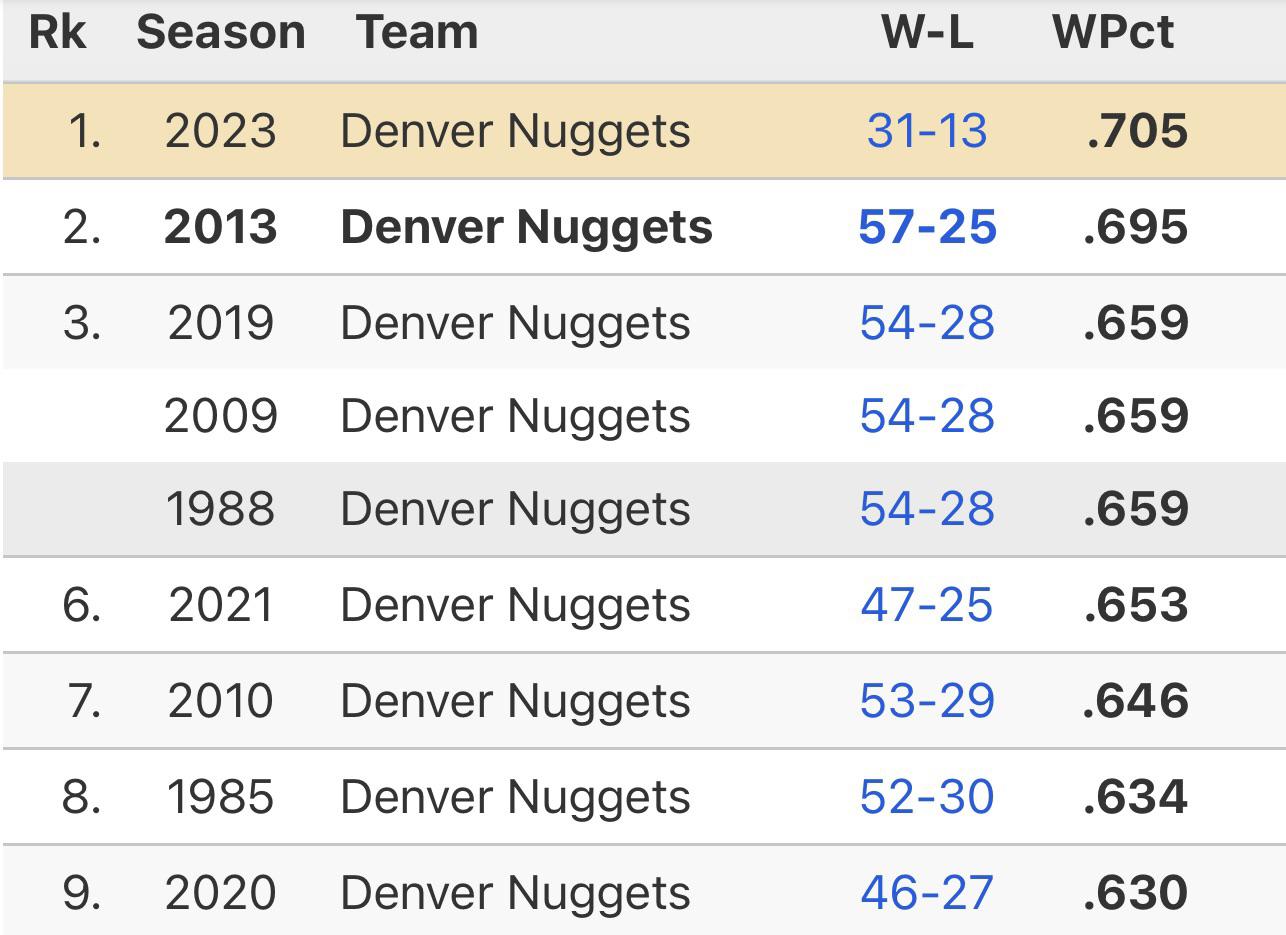Click Denver Nuggets in the 2021 row
Screen dimensions: 1286x935
pos(515,605)
